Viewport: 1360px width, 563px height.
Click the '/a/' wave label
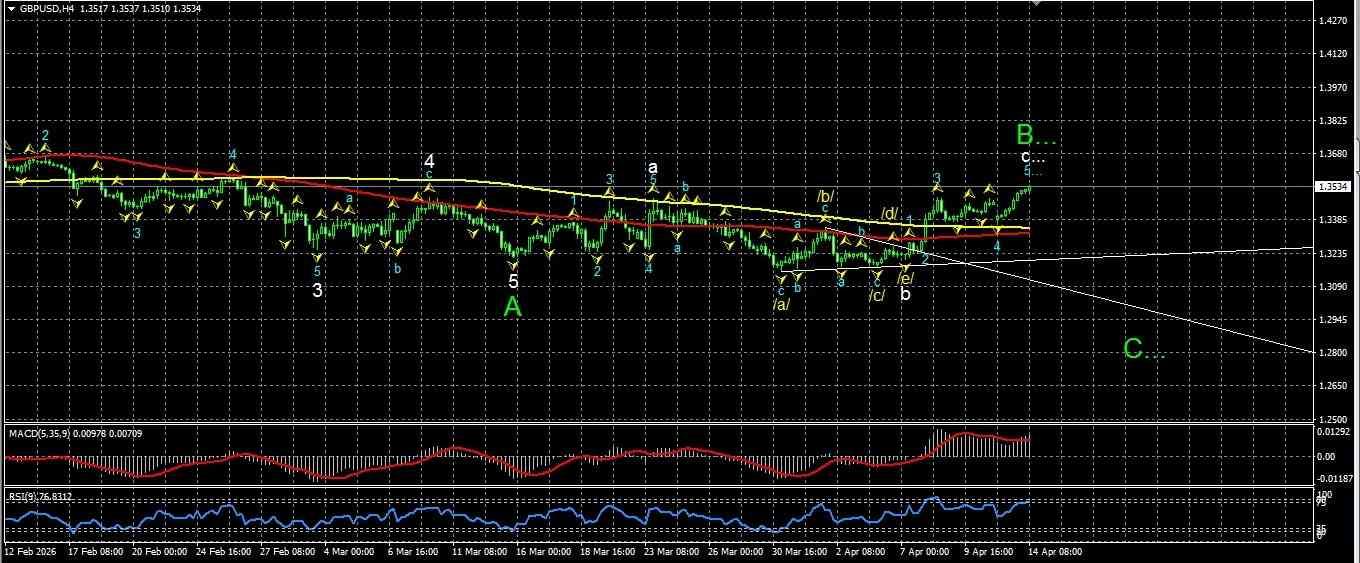click(x=782, y=304)
